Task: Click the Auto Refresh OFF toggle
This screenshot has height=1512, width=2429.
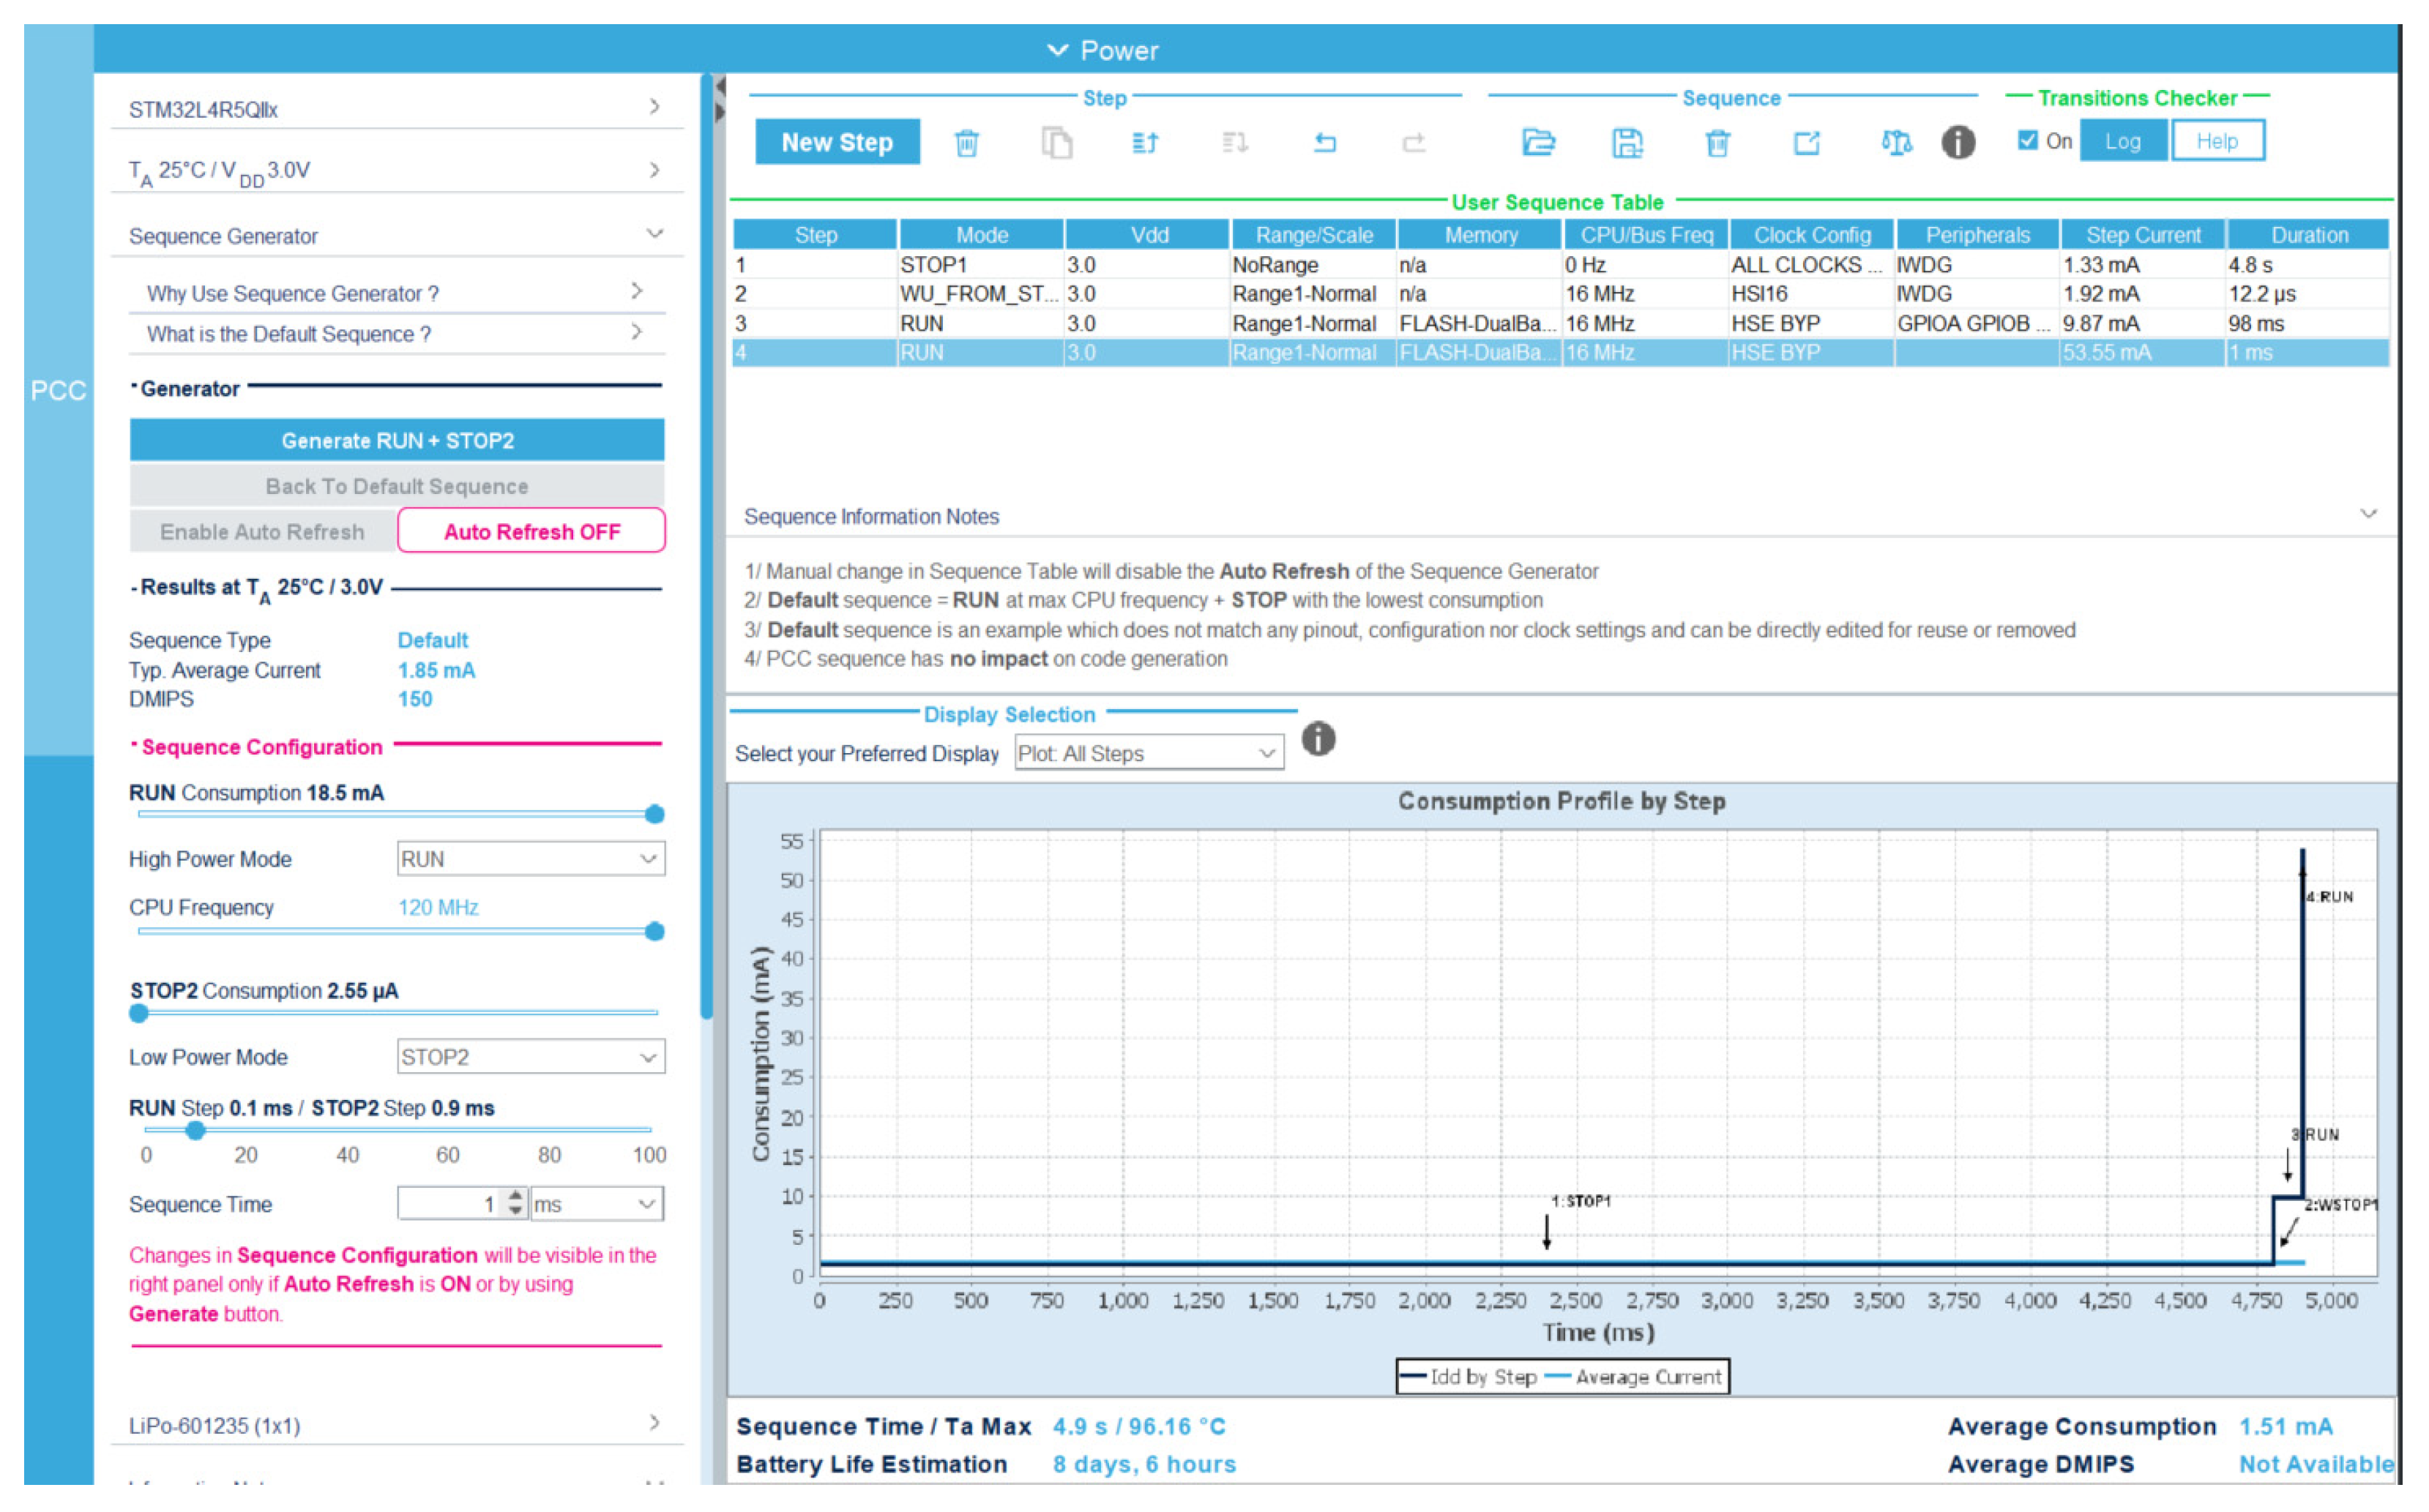Action: (531, 531)
